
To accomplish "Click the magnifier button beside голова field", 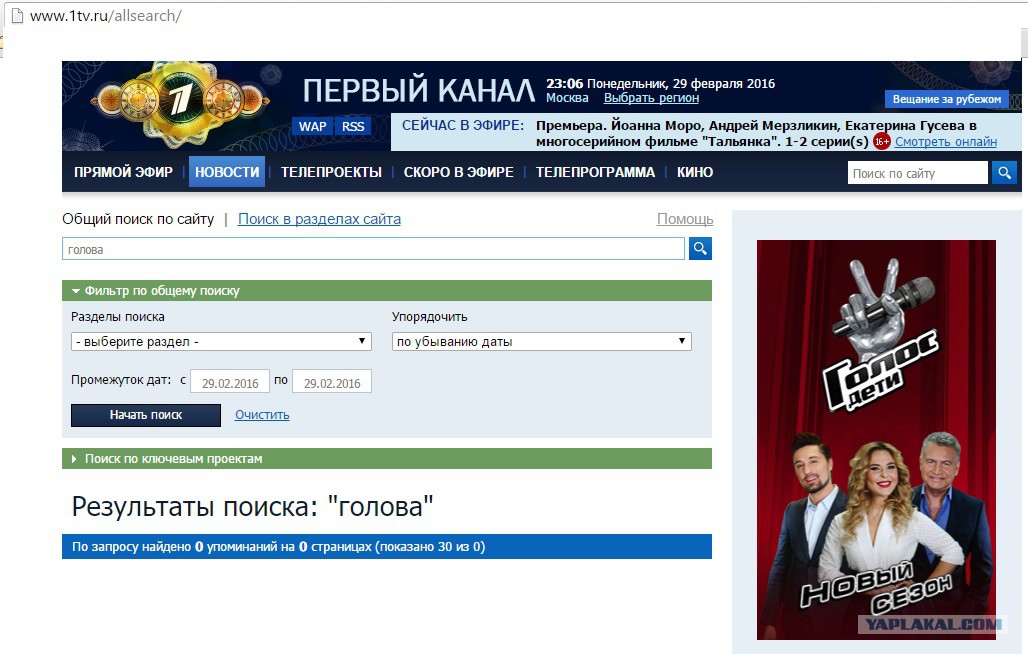I will click(700, 248).
